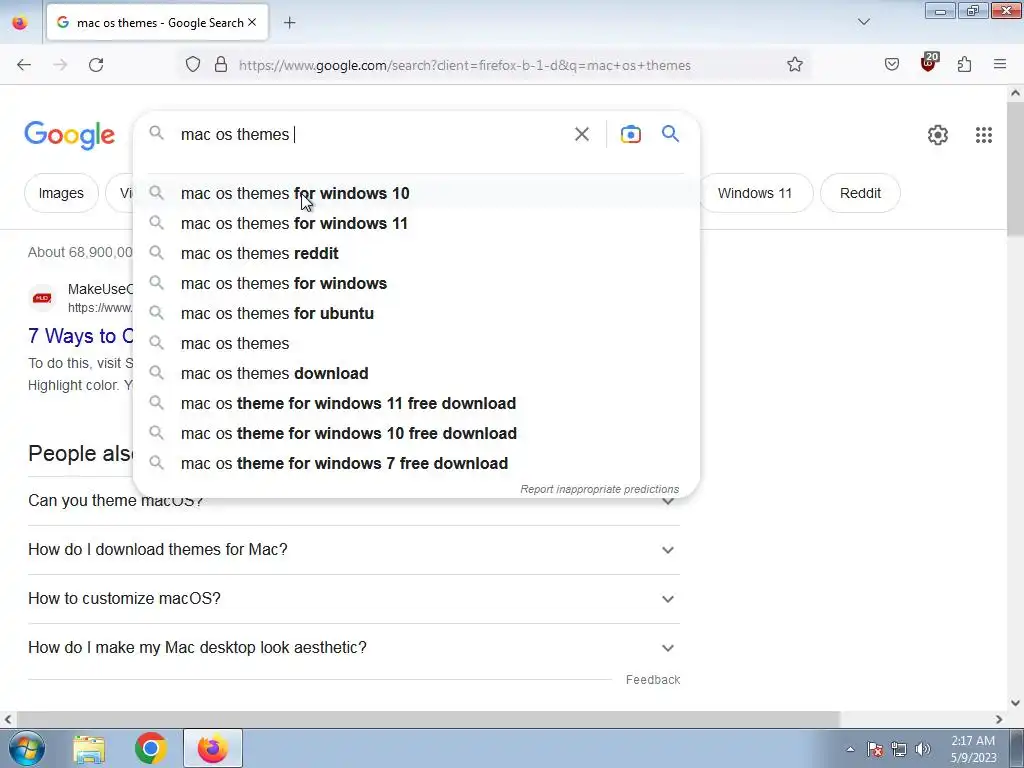Click the browser address bar URL
1024x768 pixels.
[464, 65]
